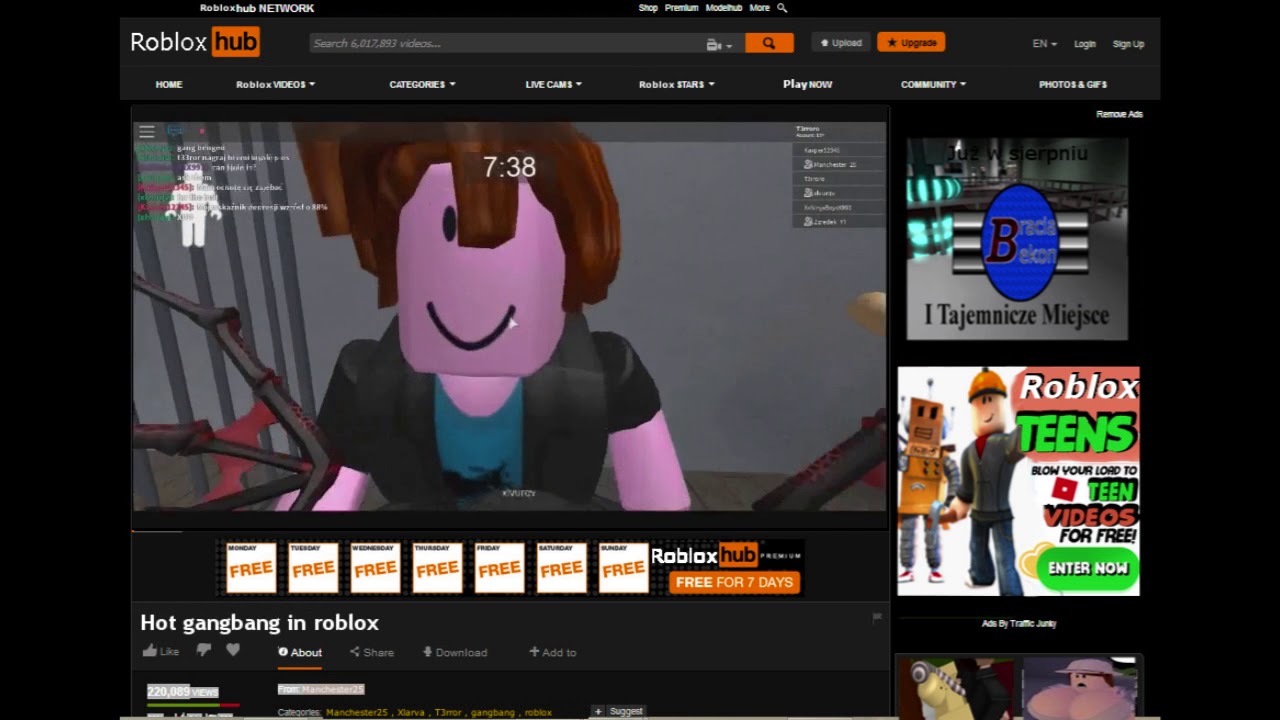Click the orange Upgrade button
Viewport: 1280px width, 720px height.
coord(911,43)
